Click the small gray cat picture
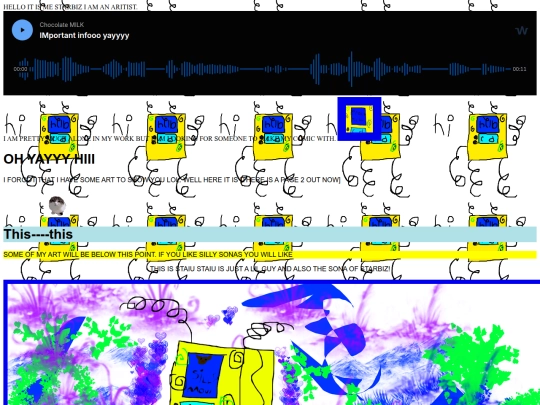This screenshot has width=540, height=405. [x=57, y=206]
